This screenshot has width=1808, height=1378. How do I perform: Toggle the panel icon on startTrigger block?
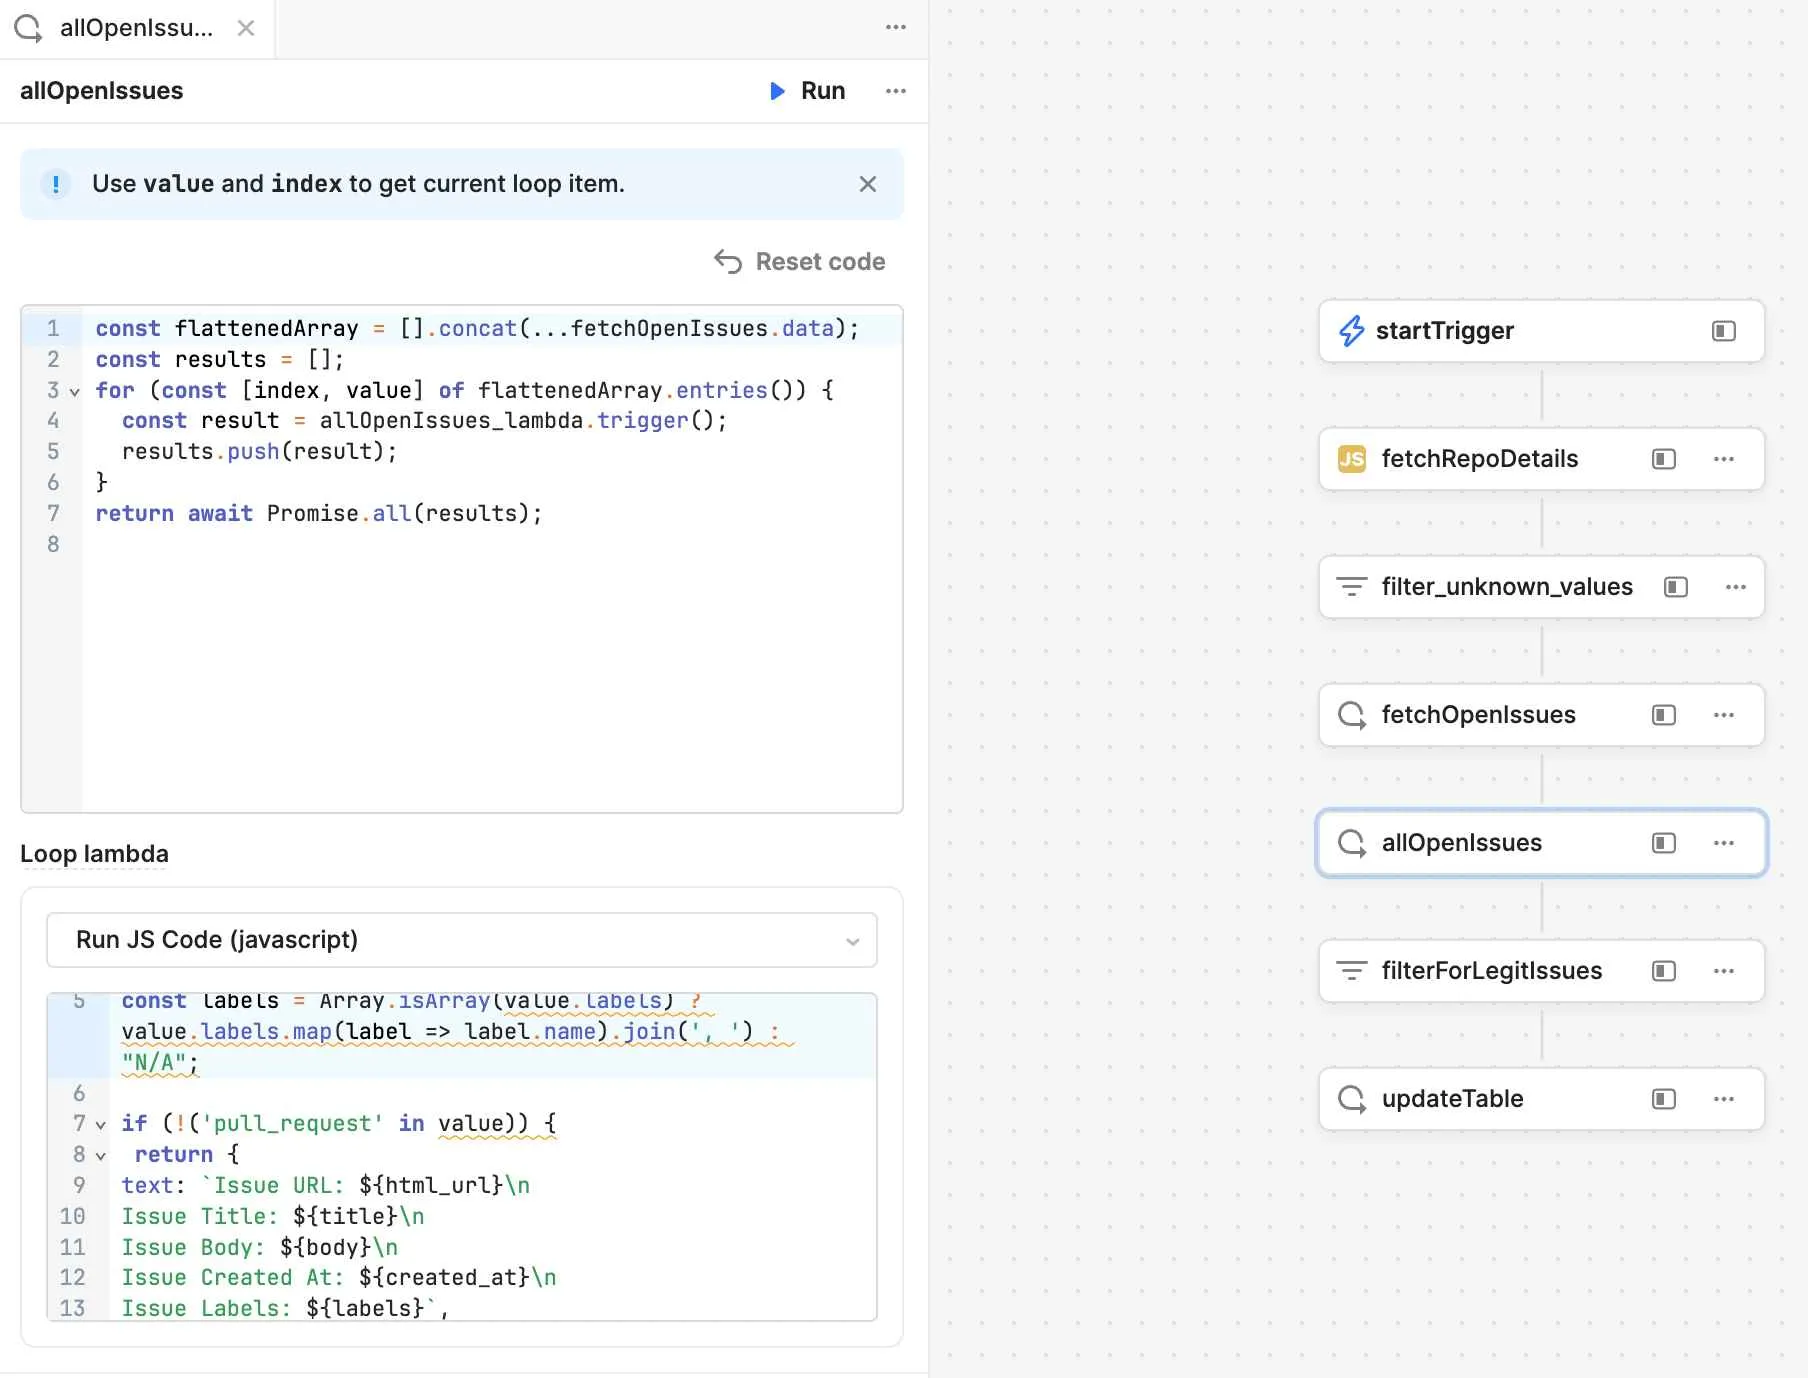(x=1724, y=331)
